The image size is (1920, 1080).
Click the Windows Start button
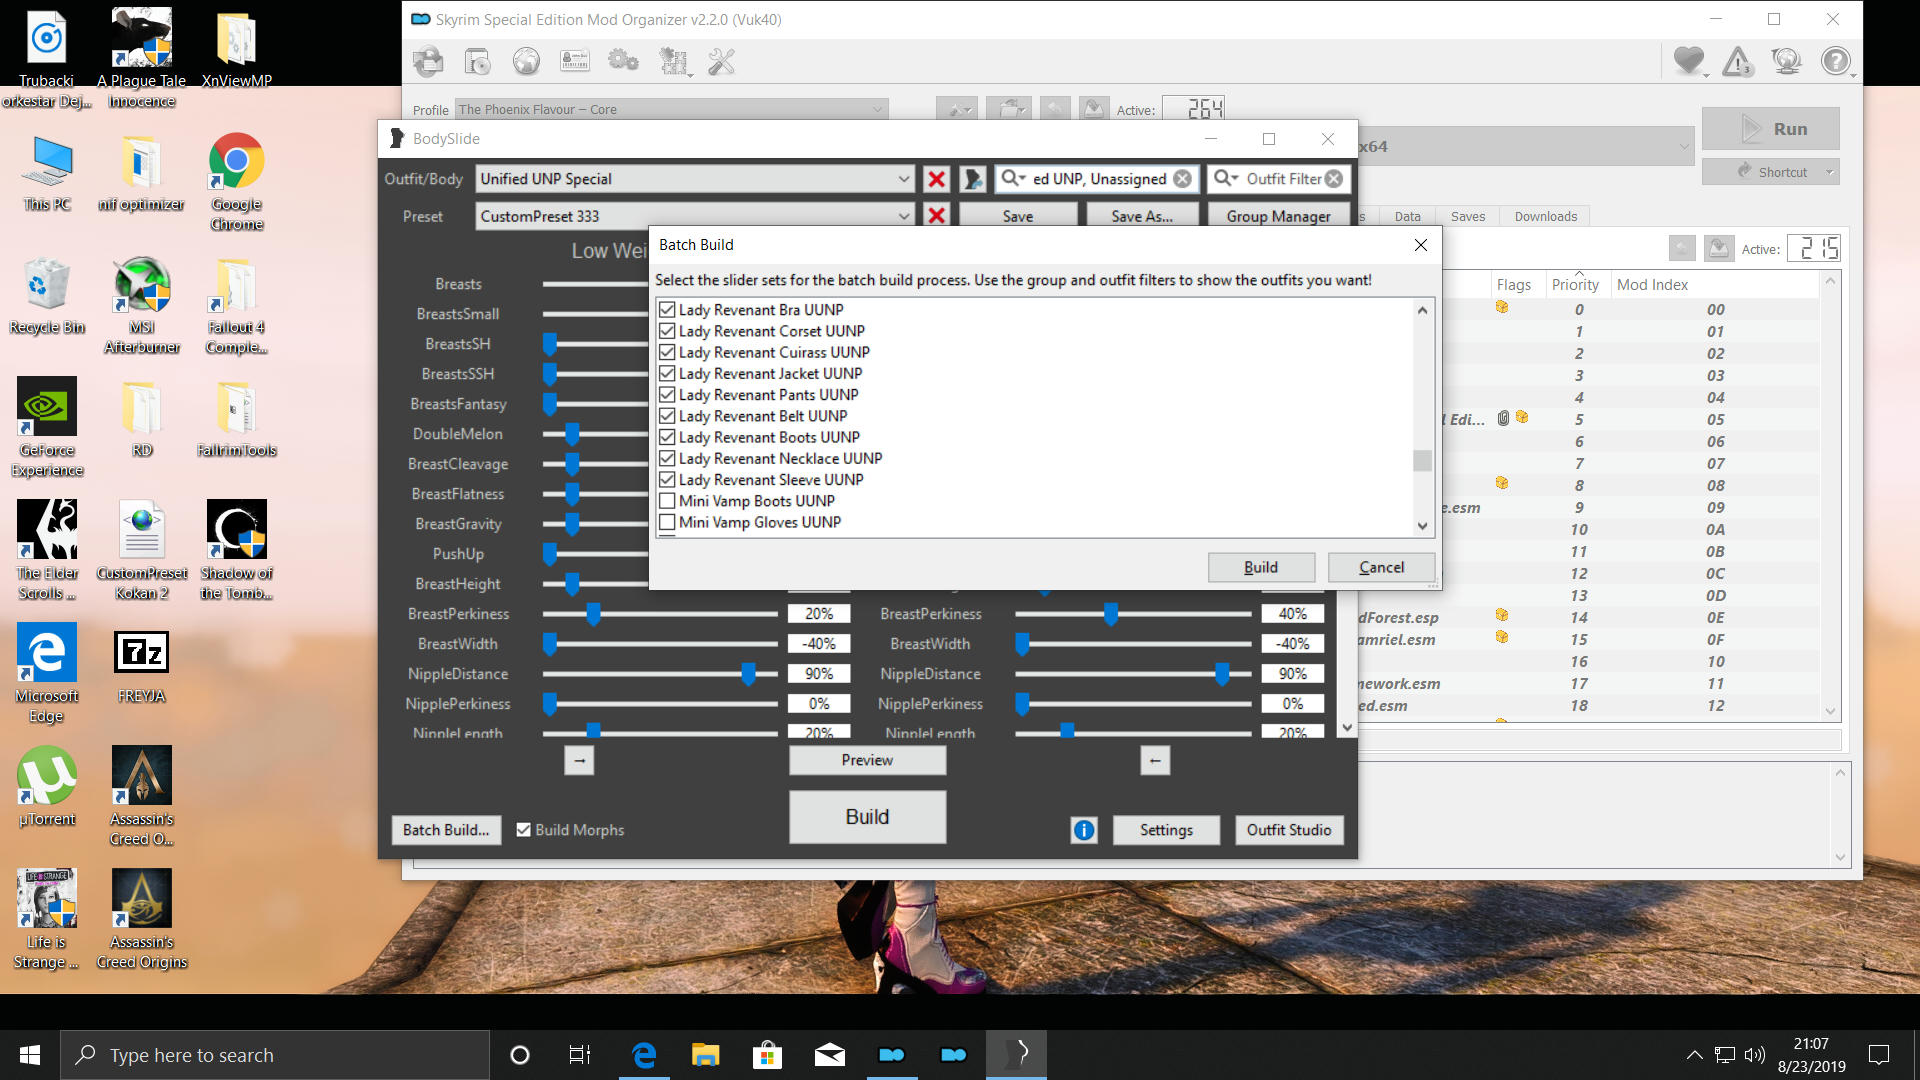tap(30, 1055)
